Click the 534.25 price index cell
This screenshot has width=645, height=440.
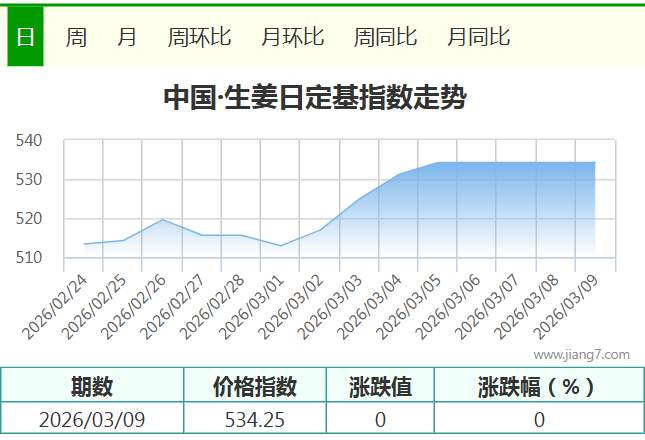pyautogui.click(x=255, y=419)
